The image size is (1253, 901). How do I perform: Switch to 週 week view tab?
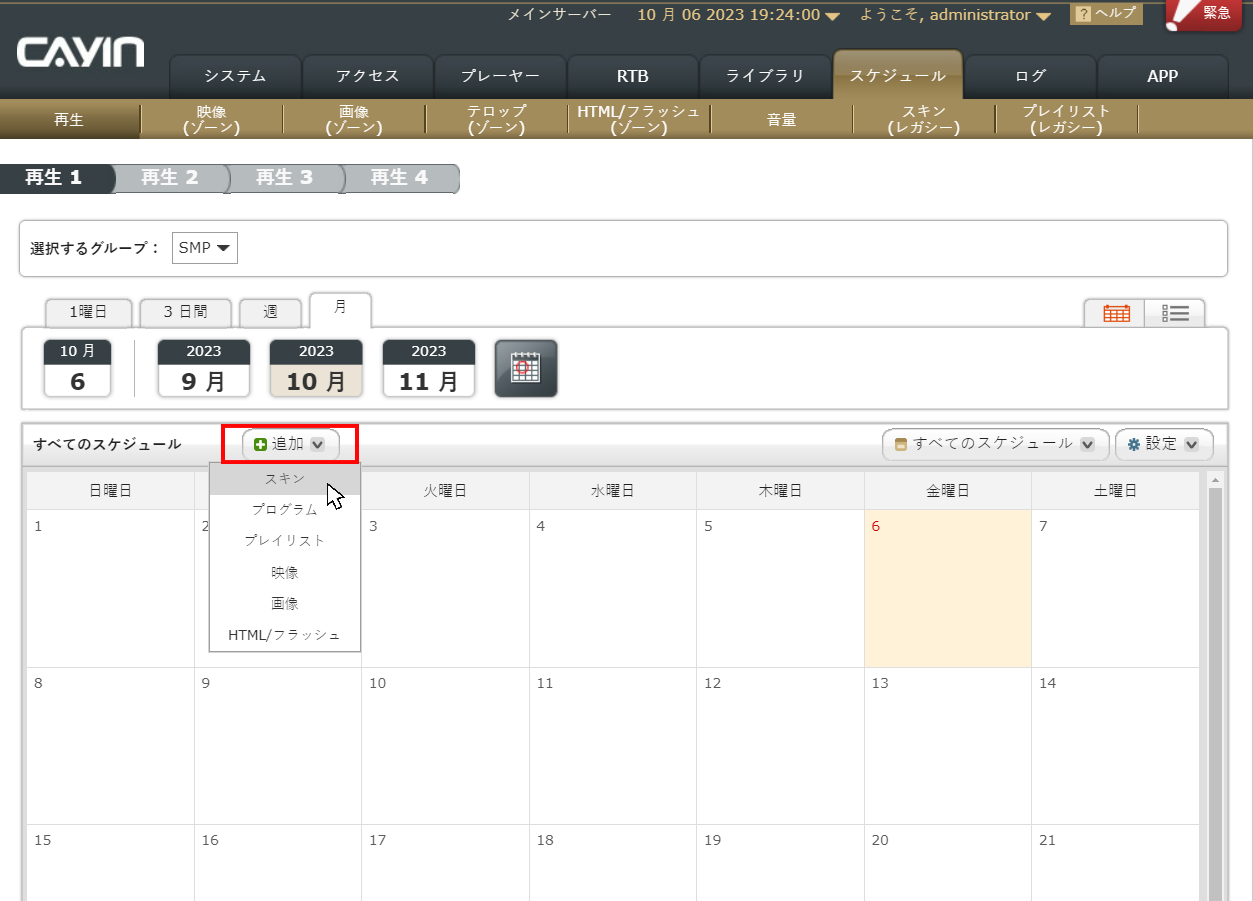270,313
